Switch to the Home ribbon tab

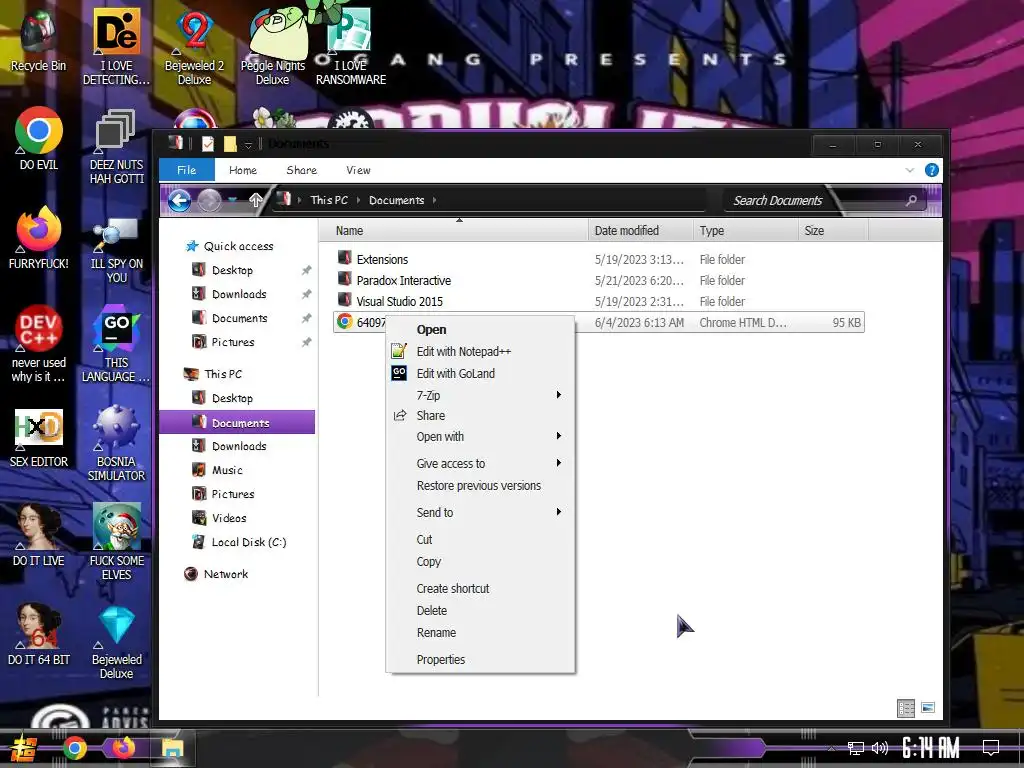click(243, 170)
